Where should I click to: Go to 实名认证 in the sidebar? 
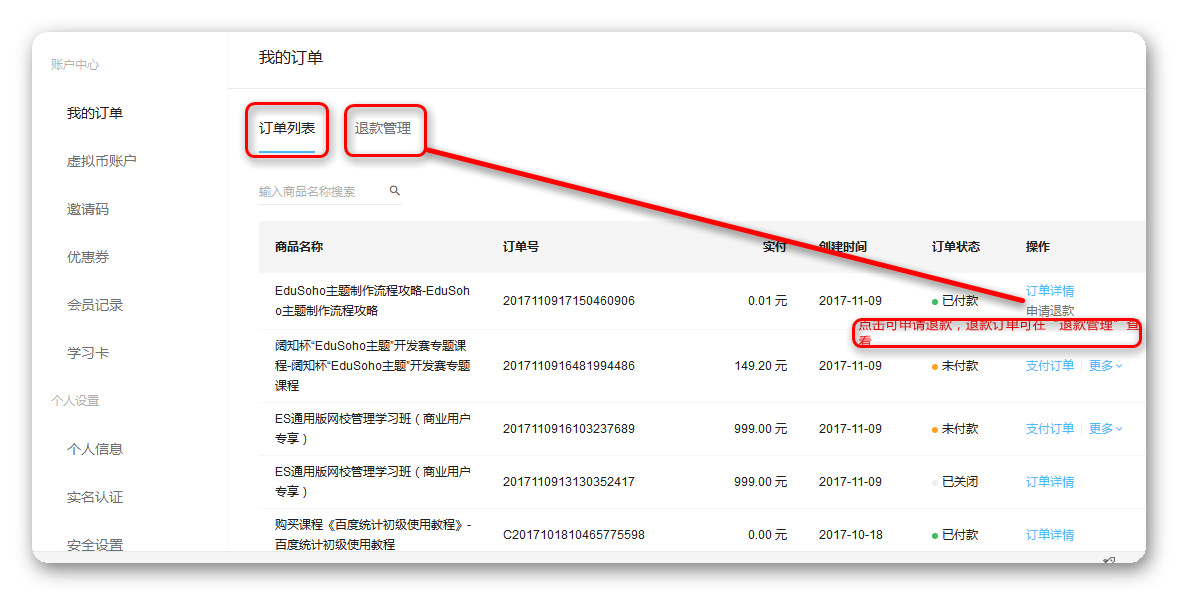[95, 497]
